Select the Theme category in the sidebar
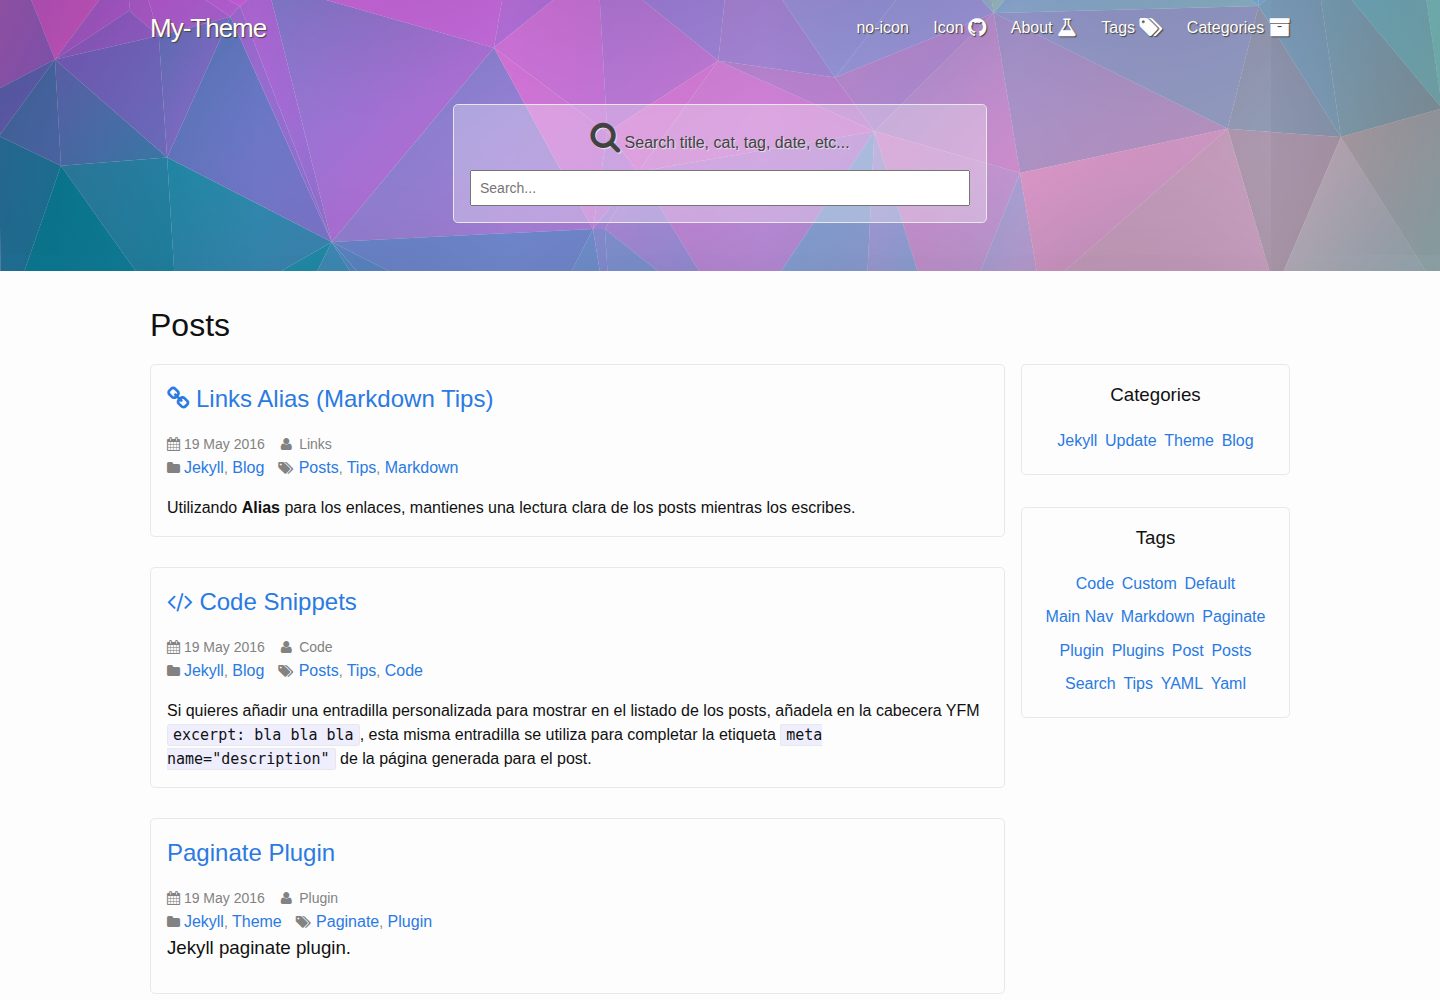Screen dimensions: 1440x1000 tap(1189, 441)
